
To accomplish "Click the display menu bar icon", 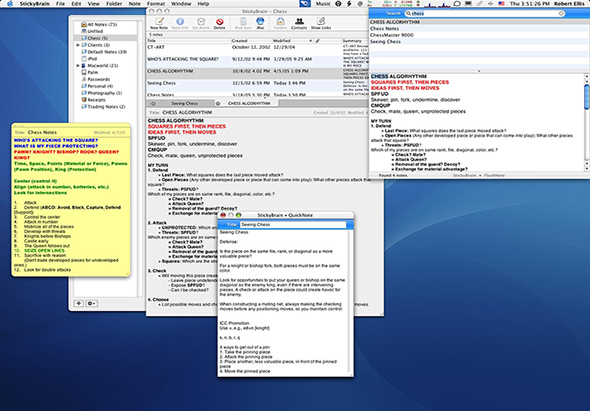I will click(x=468, y=4).
